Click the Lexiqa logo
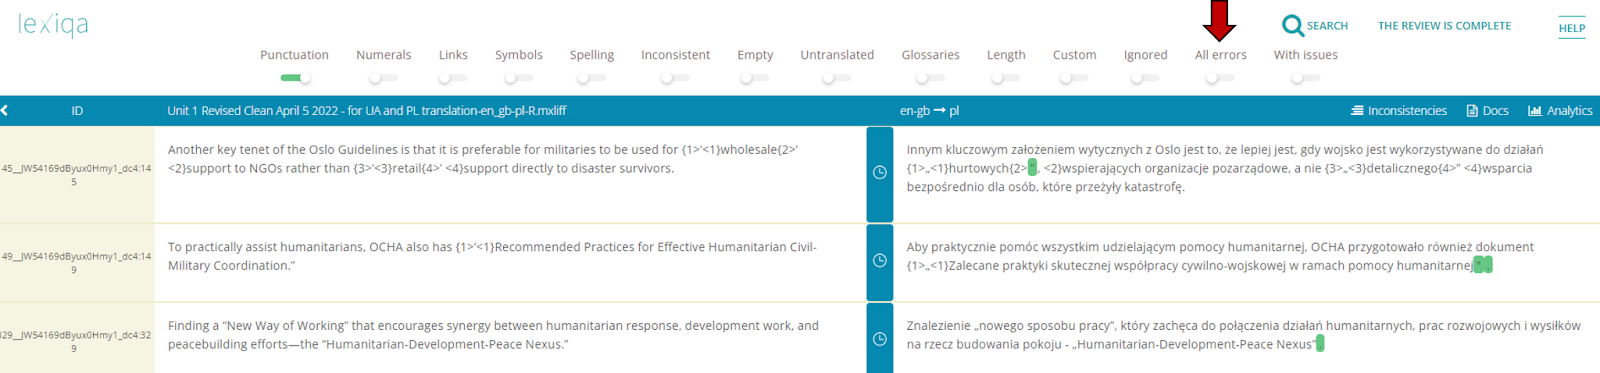 [53, 25]
